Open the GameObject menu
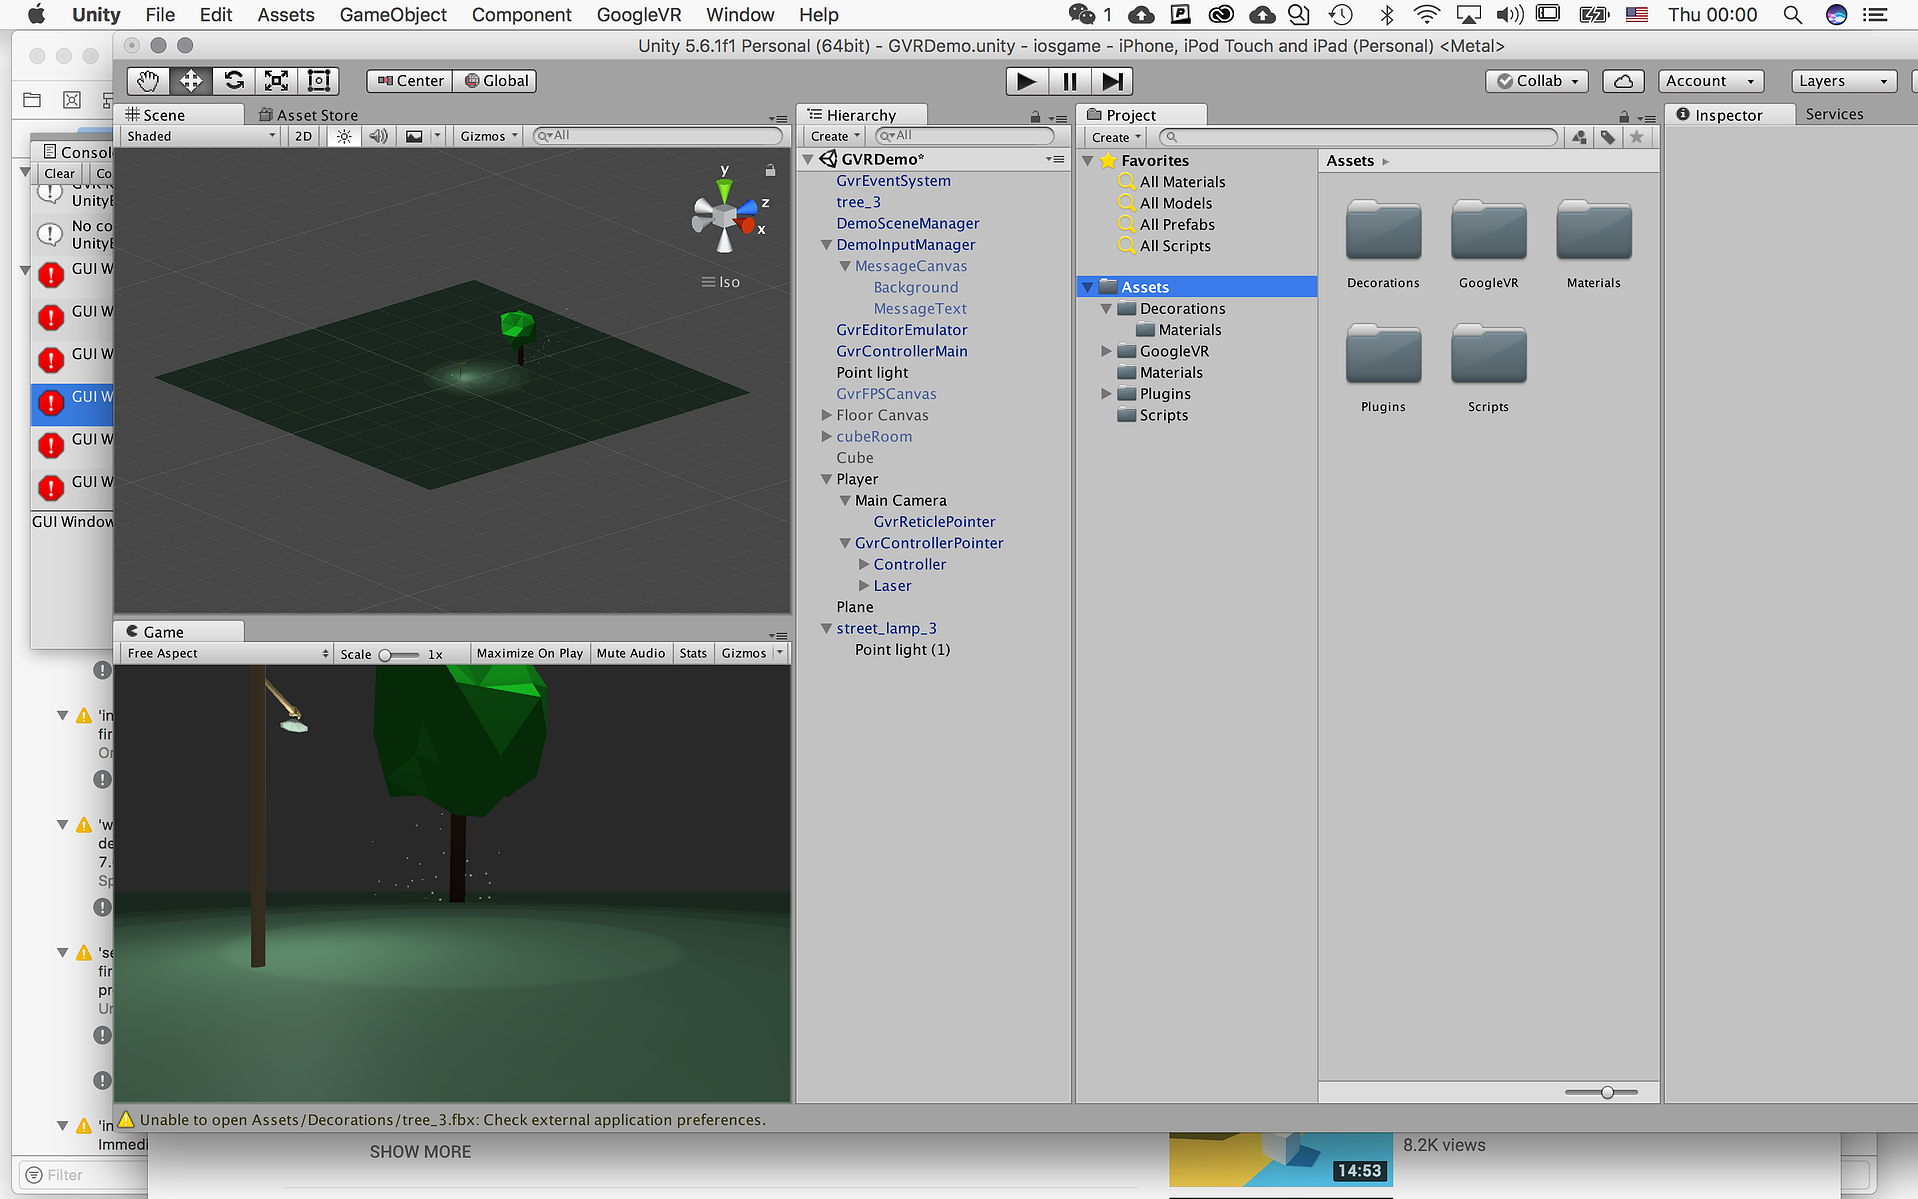Image resolution: width=1918 pixels, height=1199 pixels. pos(393,15)
